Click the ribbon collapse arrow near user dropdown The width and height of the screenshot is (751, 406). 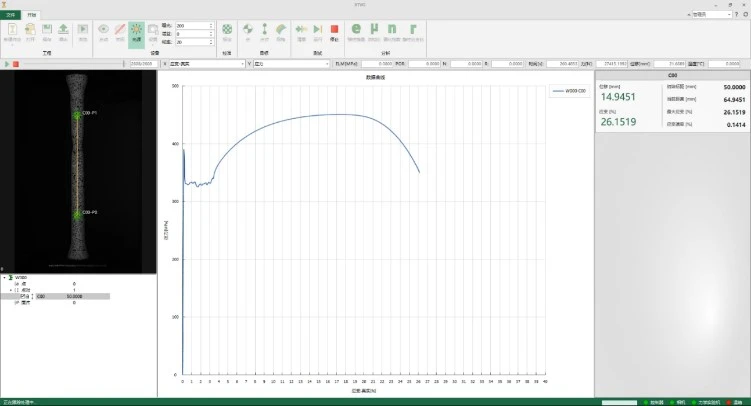click(689, 15)
